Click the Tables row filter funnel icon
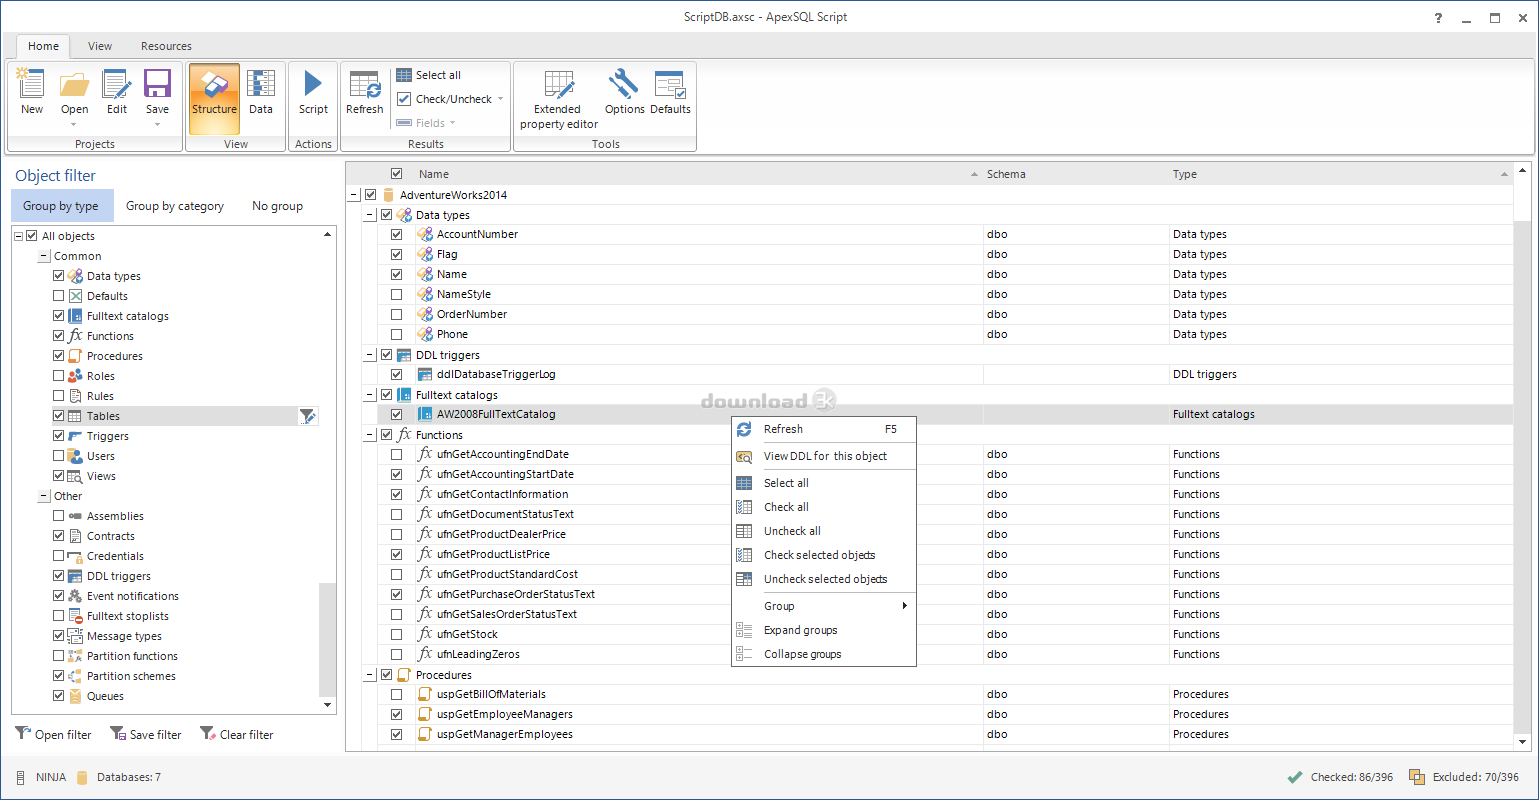This screenshot has height=800, width=1539. pos(308,416)
